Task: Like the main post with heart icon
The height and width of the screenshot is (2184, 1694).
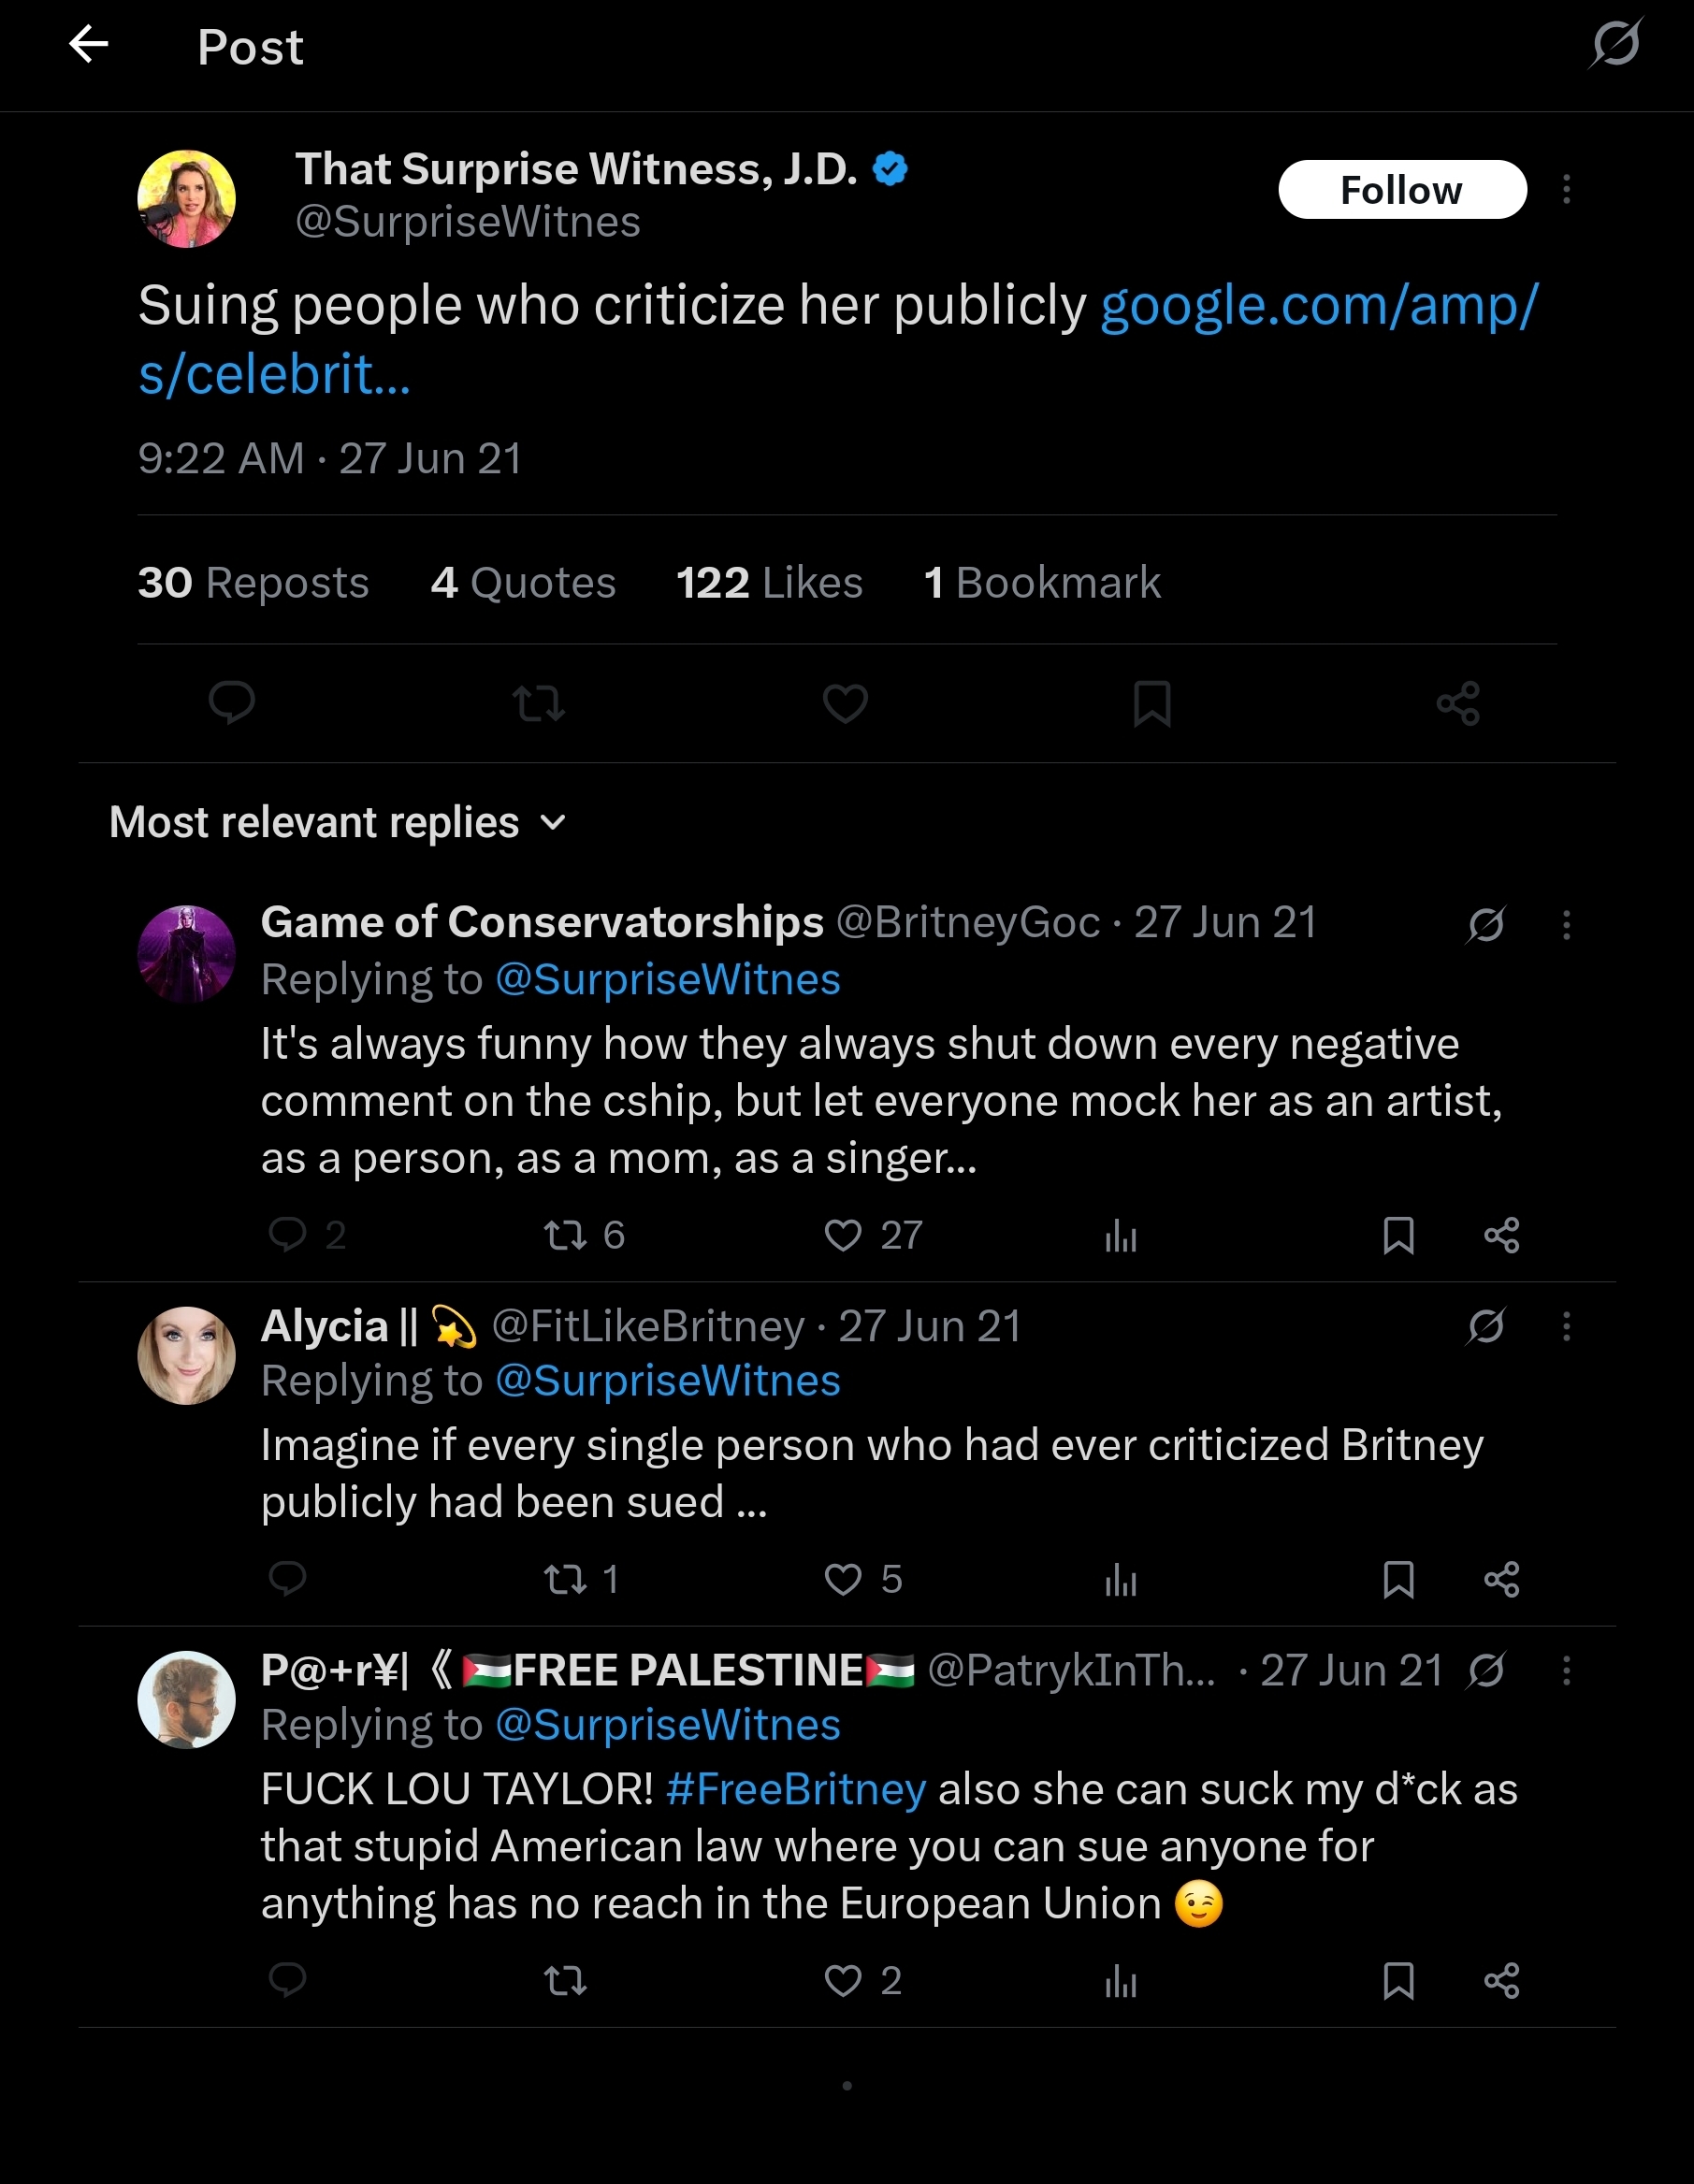Action: (845, 703)
